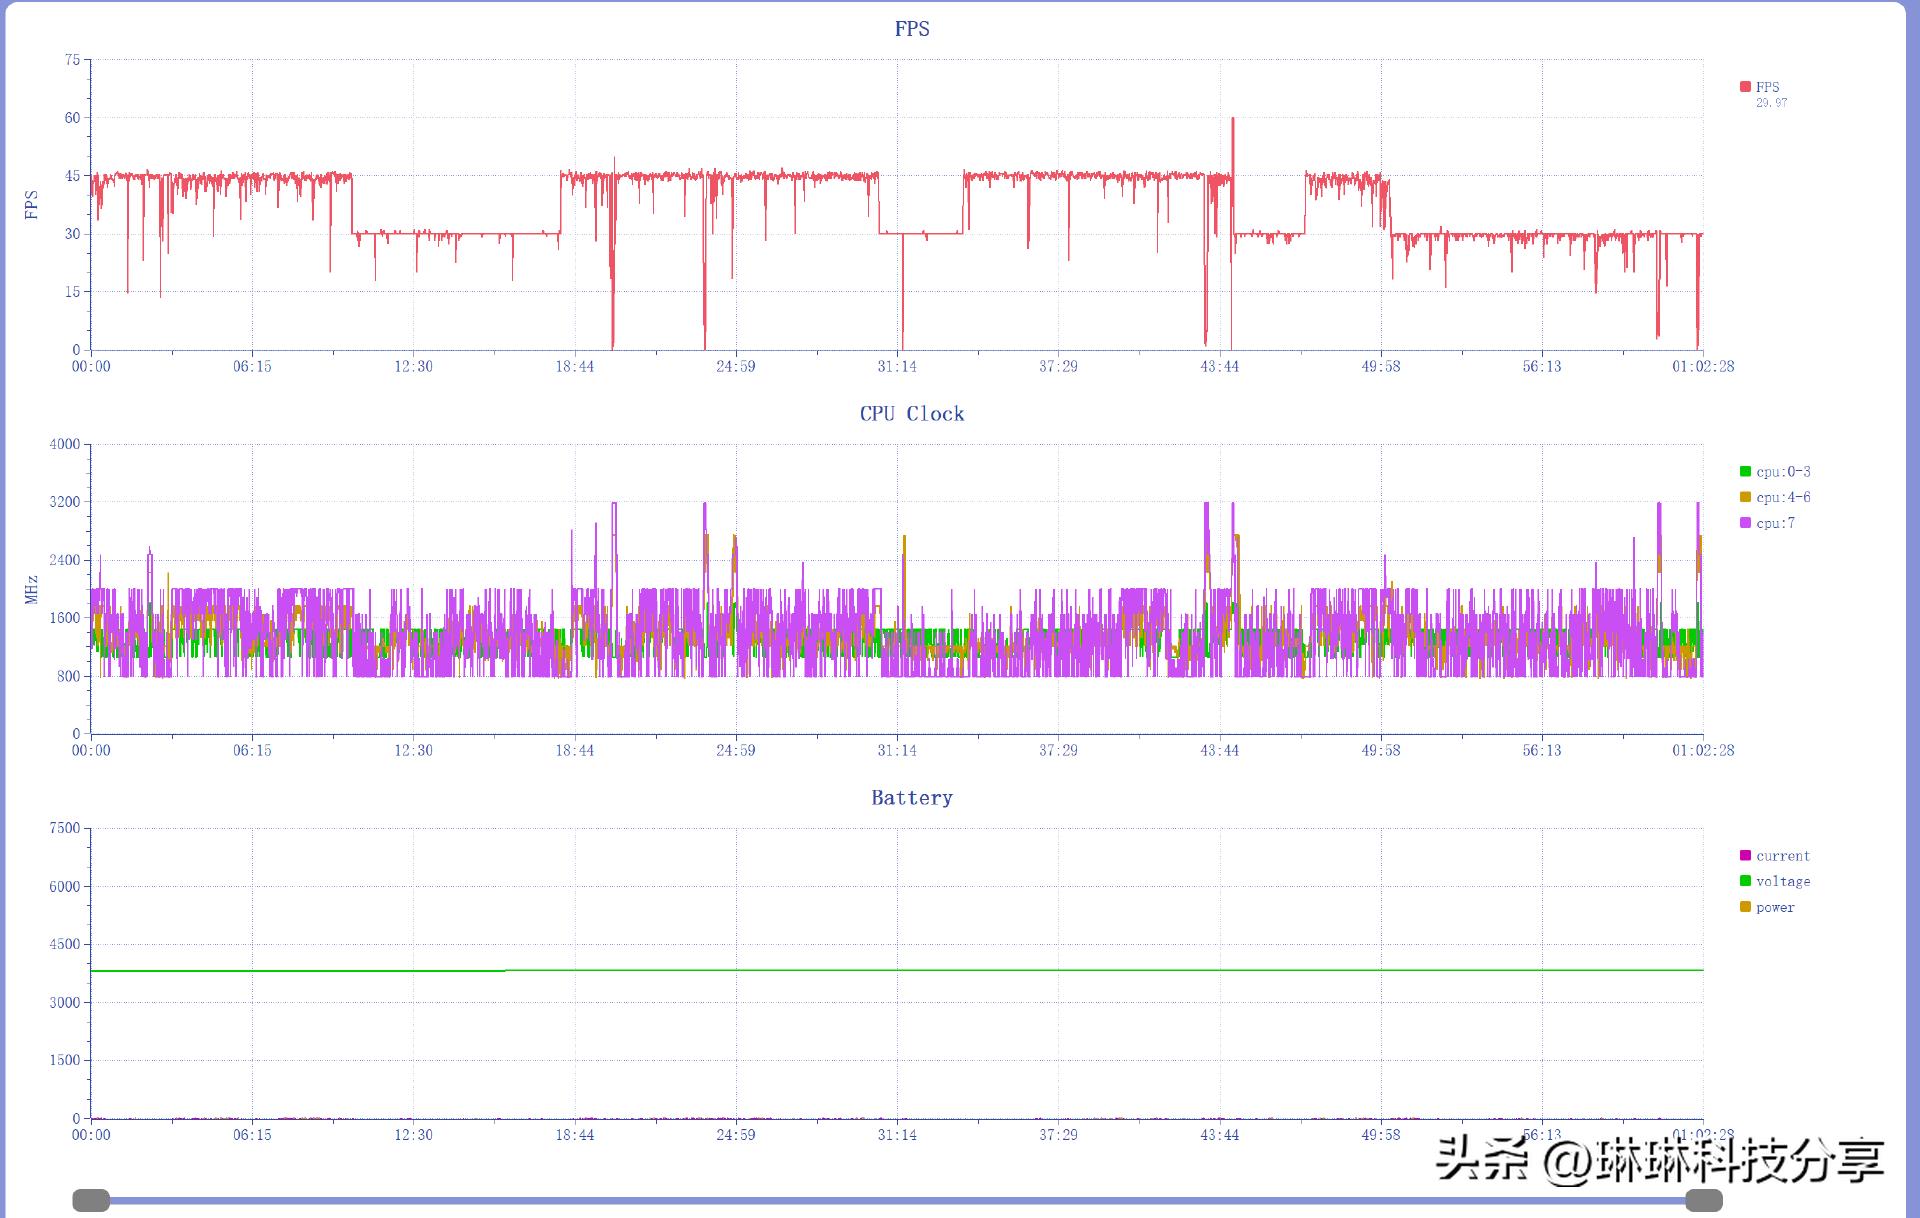Click the FPS chart title

tap(911, 29)
